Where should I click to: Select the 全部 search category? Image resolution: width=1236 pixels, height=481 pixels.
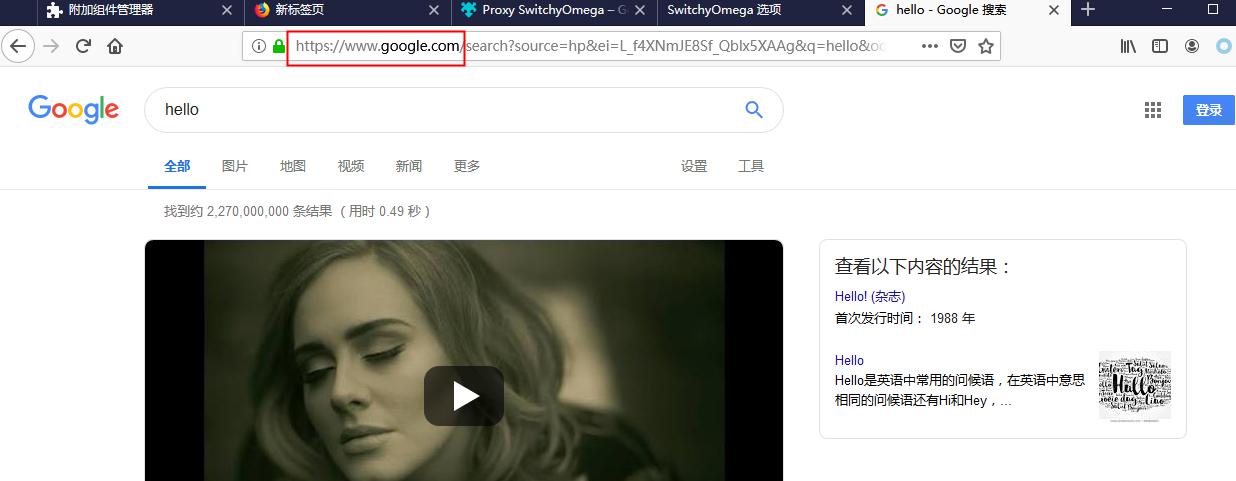177,166
